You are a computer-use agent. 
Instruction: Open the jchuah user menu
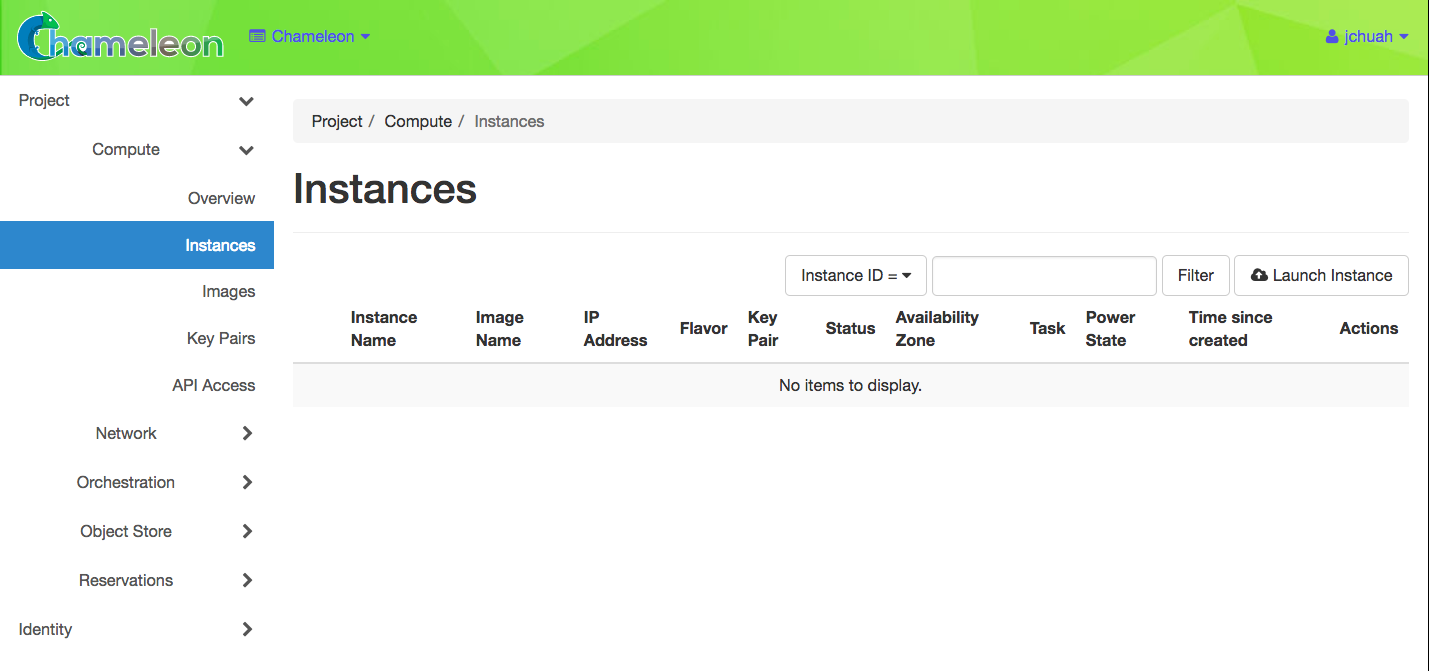point(1367,36)
